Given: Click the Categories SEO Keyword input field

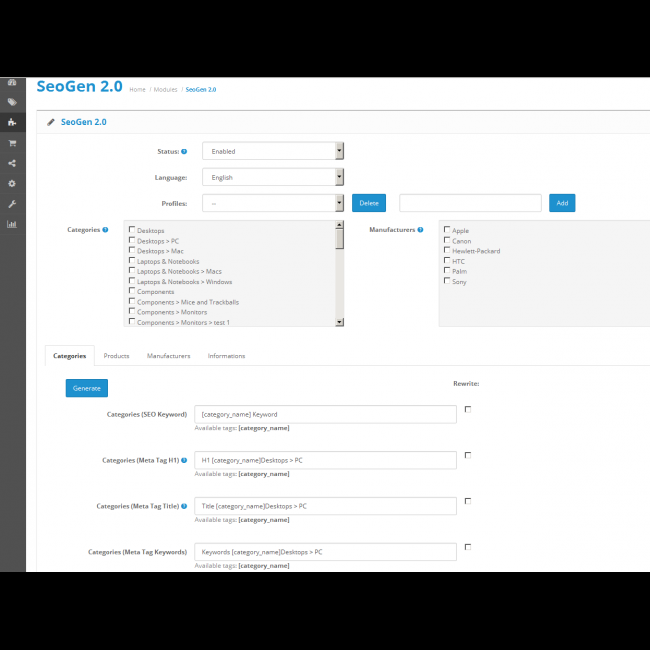Looking at the screenshot, I should 325,414.
